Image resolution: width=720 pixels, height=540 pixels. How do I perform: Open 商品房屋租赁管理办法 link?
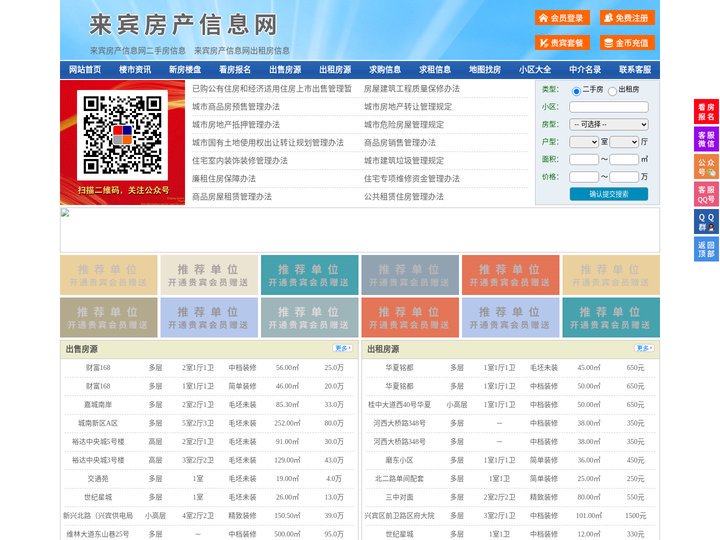point(232,197)
